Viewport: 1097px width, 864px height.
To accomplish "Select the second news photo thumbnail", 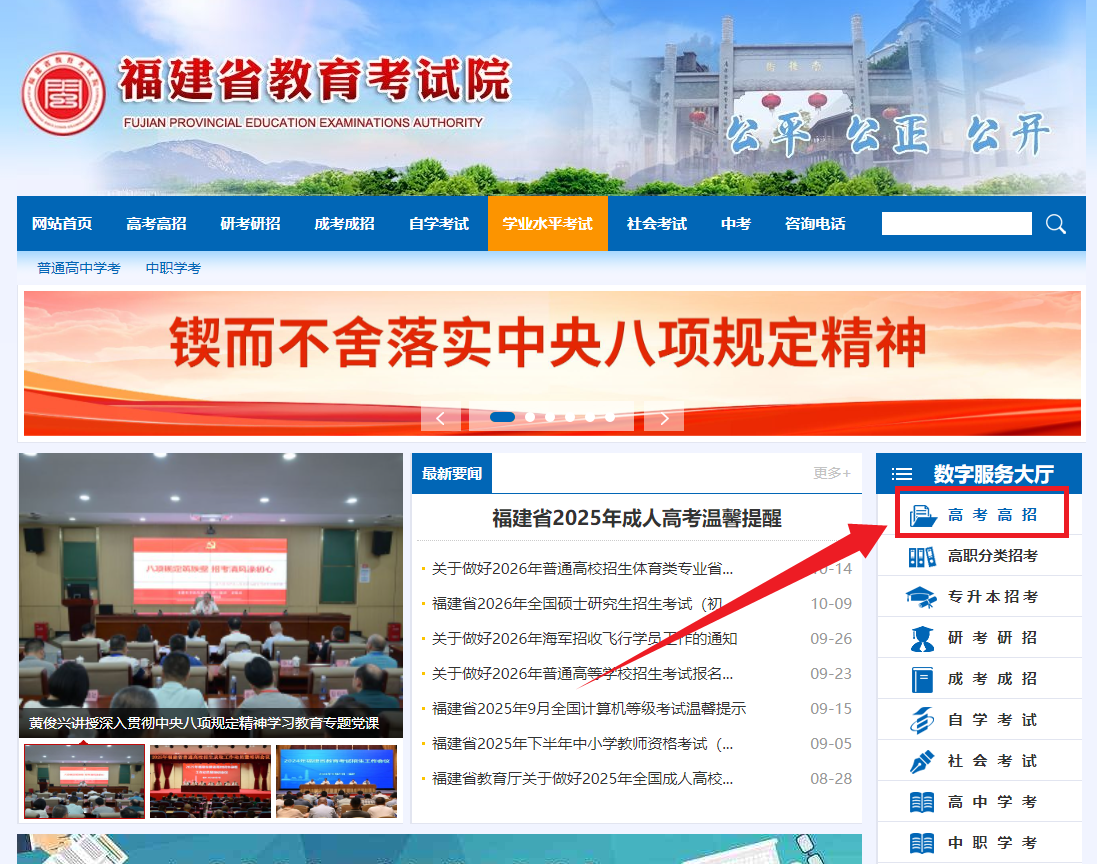I will click(x=210, y=781).
